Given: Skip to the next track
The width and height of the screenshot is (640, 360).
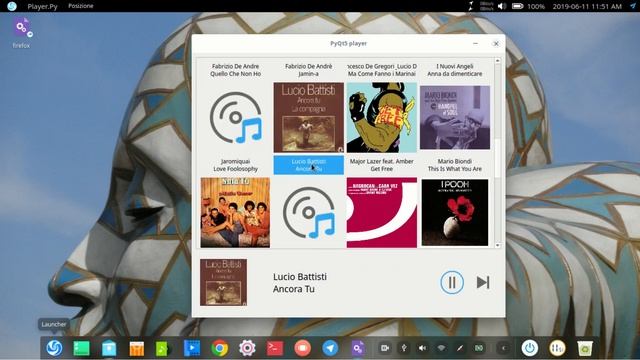Looking at the screenshot, I should pyautogui.click(x=483, y=282).
